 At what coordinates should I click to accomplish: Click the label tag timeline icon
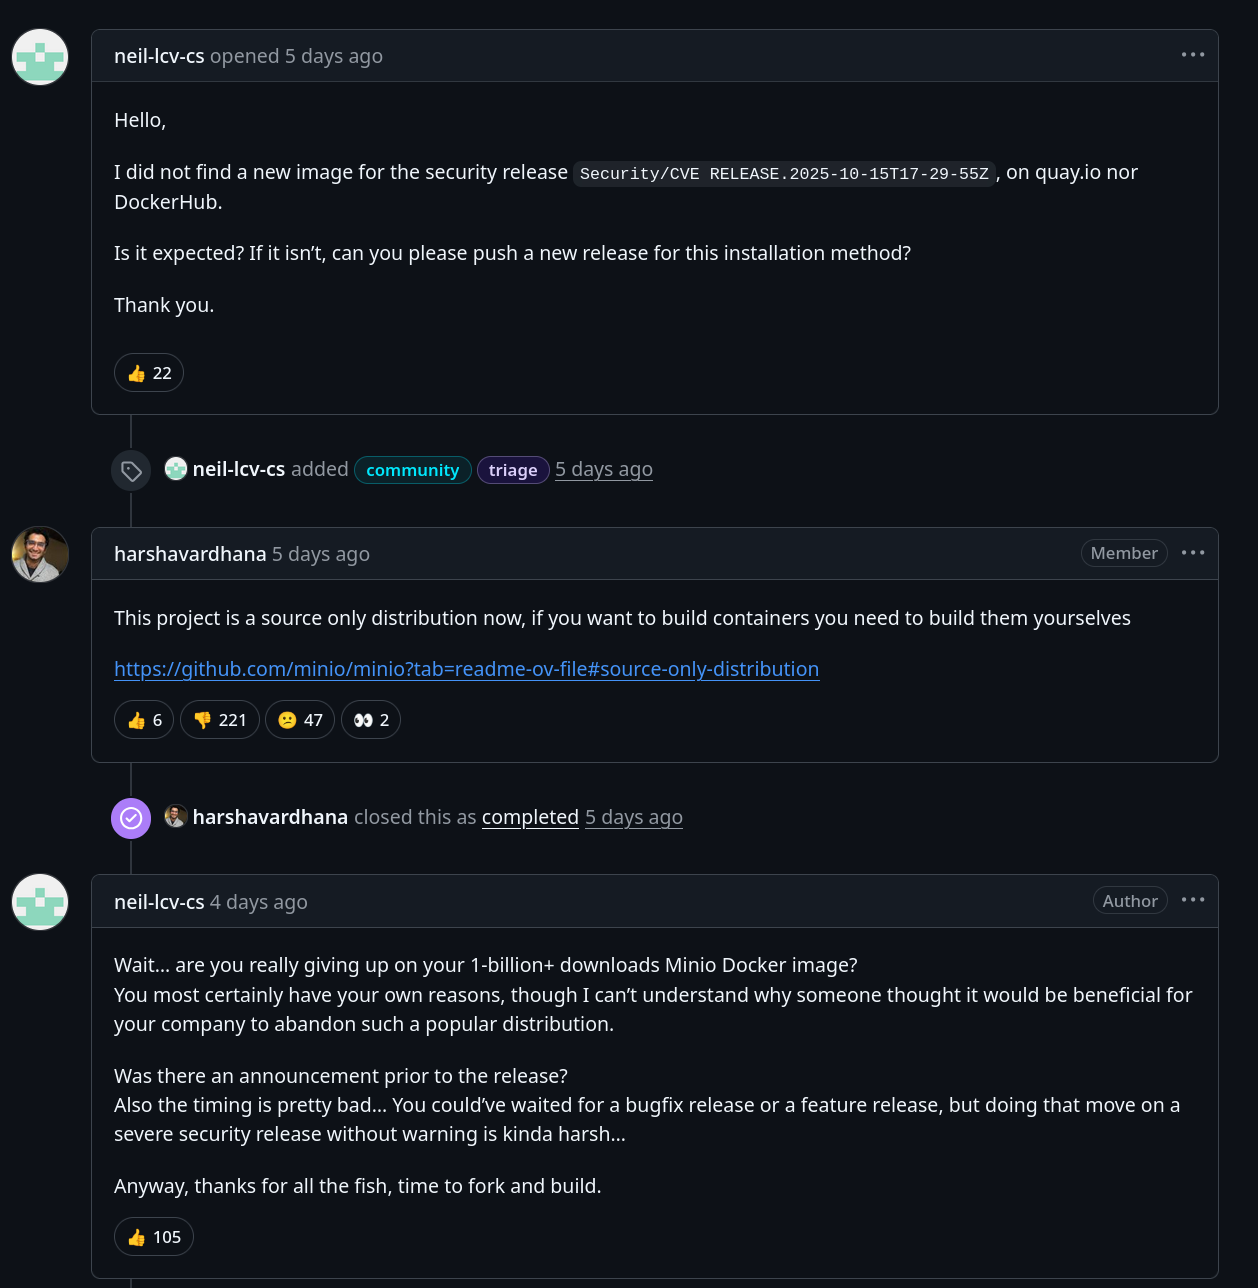(131, 470)
